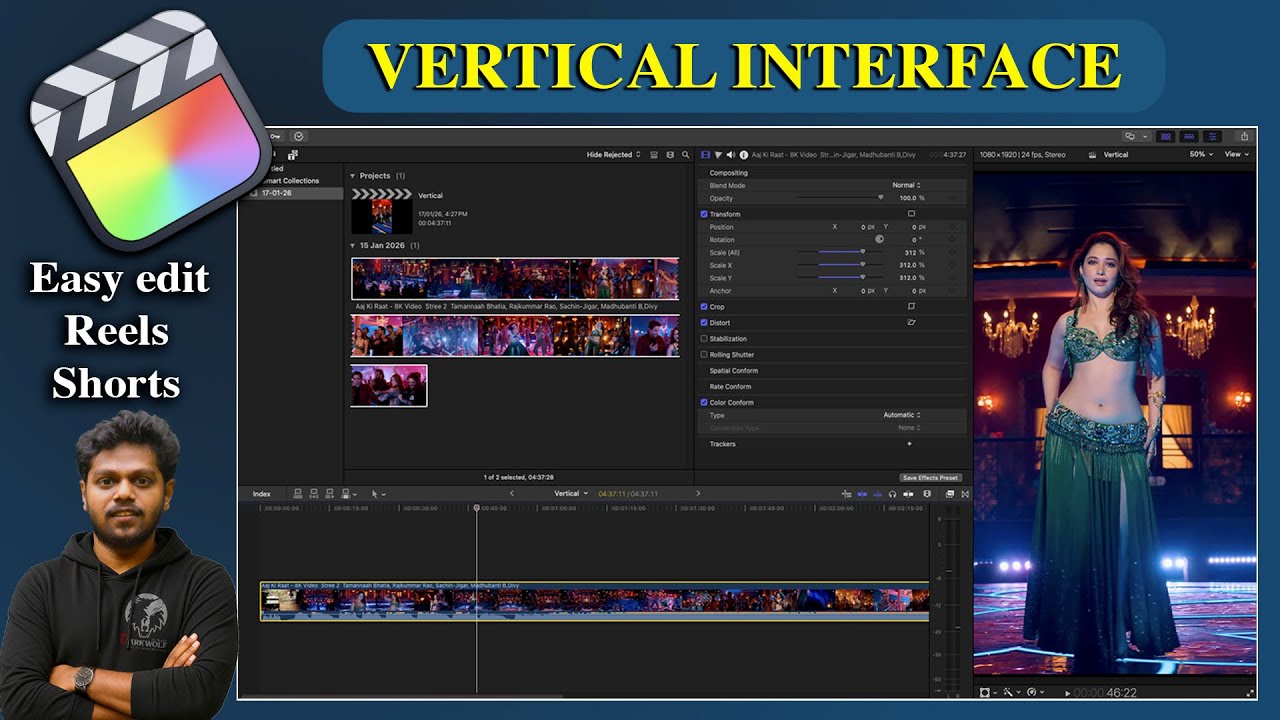Open the select tool arrow dropdown
Image resolution: width=1280 pixels, height=720 pixels.
click(379, 494)
